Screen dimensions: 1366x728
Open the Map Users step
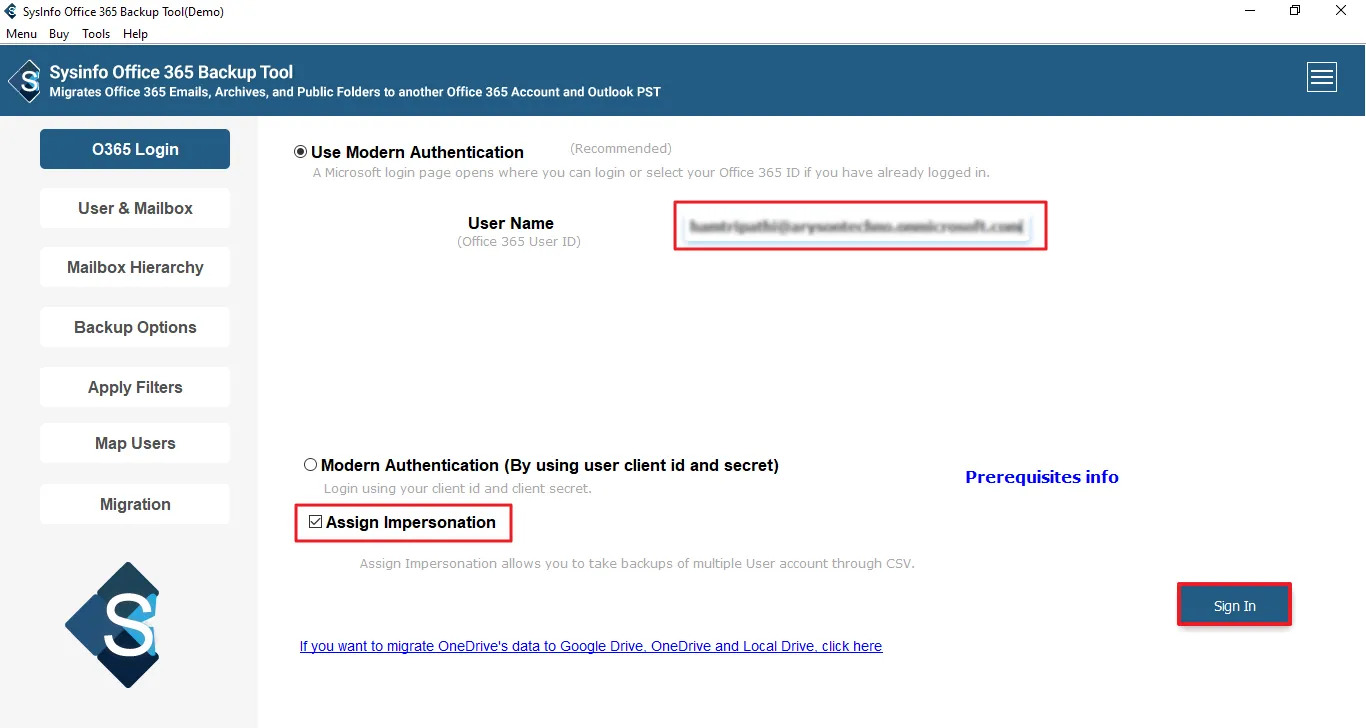click(x=135, y=443)
